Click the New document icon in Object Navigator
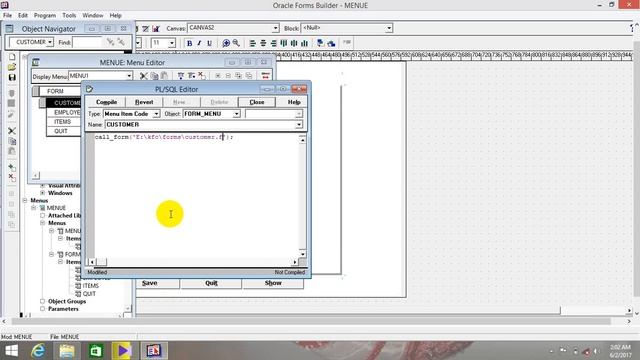Viewport: 640px width, 360px height. (x=12, y=57)
